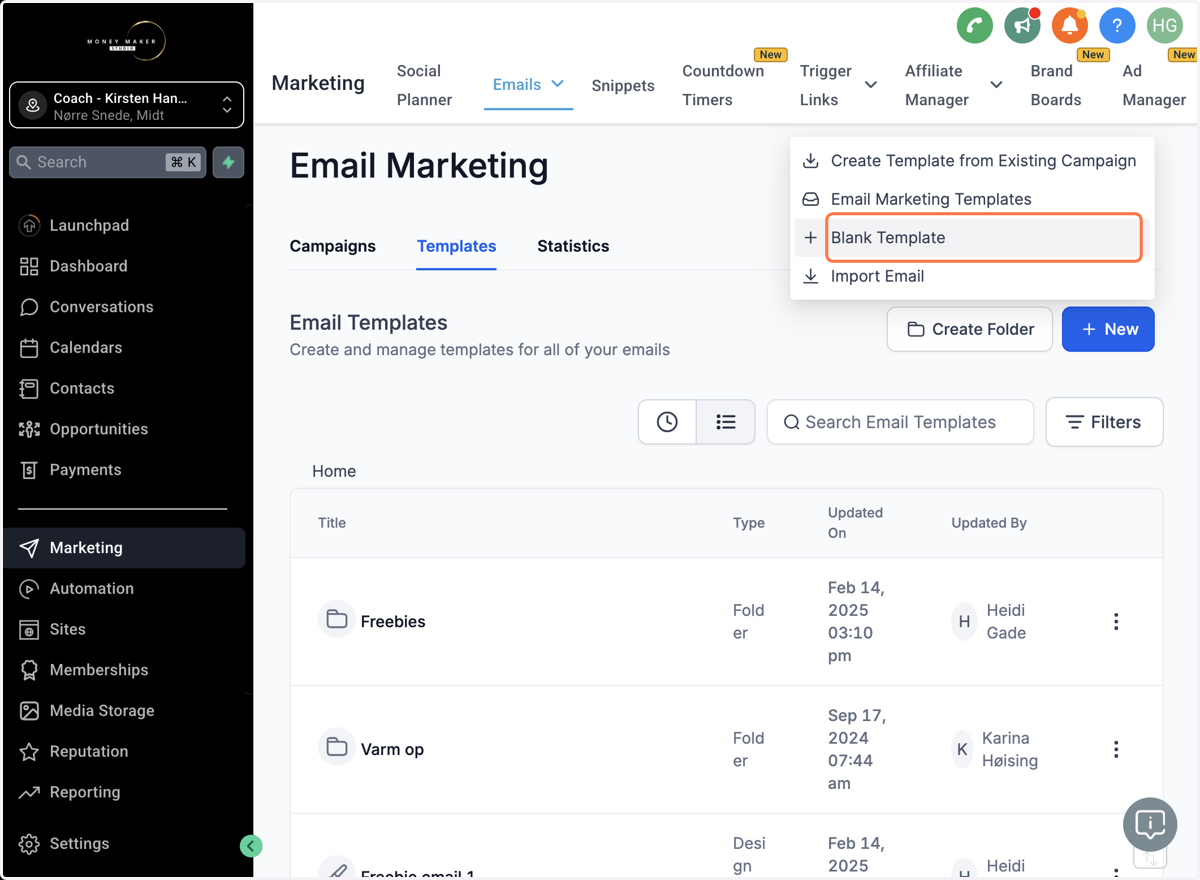Select the Templates tab
The image size is (1200, 880).
tap(456, 246)
